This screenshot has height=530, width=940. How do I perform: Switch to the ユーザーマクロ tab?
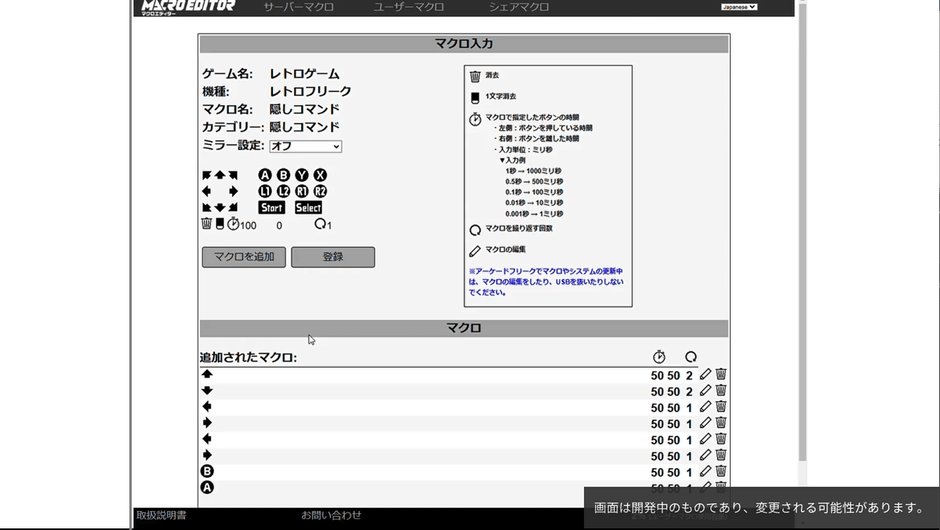(x=409, y=7)
